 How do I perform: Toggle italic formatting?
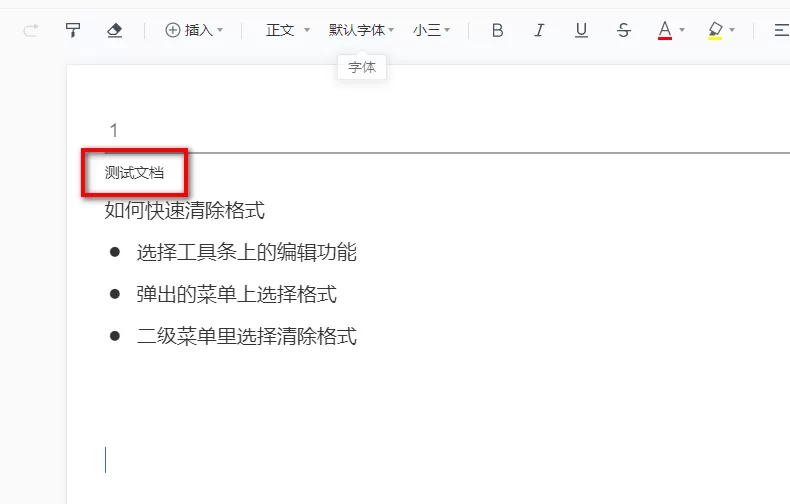539,30
